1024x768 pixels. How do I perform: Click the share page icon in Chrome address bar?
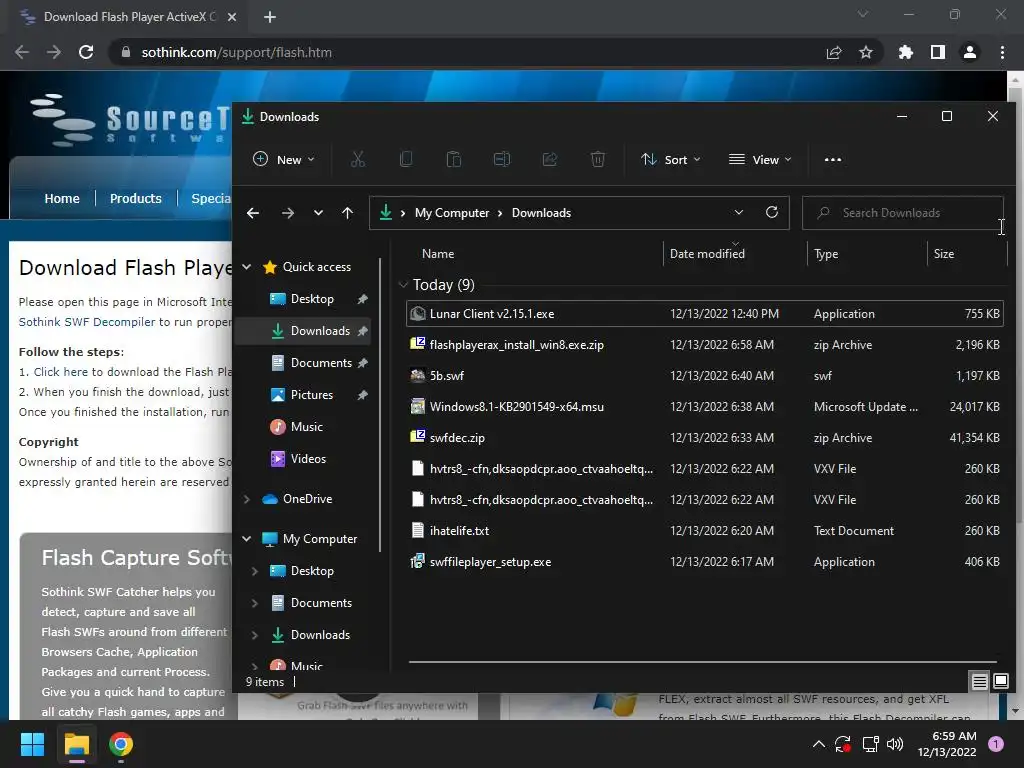pyautogui.click(x=834, y=52)
